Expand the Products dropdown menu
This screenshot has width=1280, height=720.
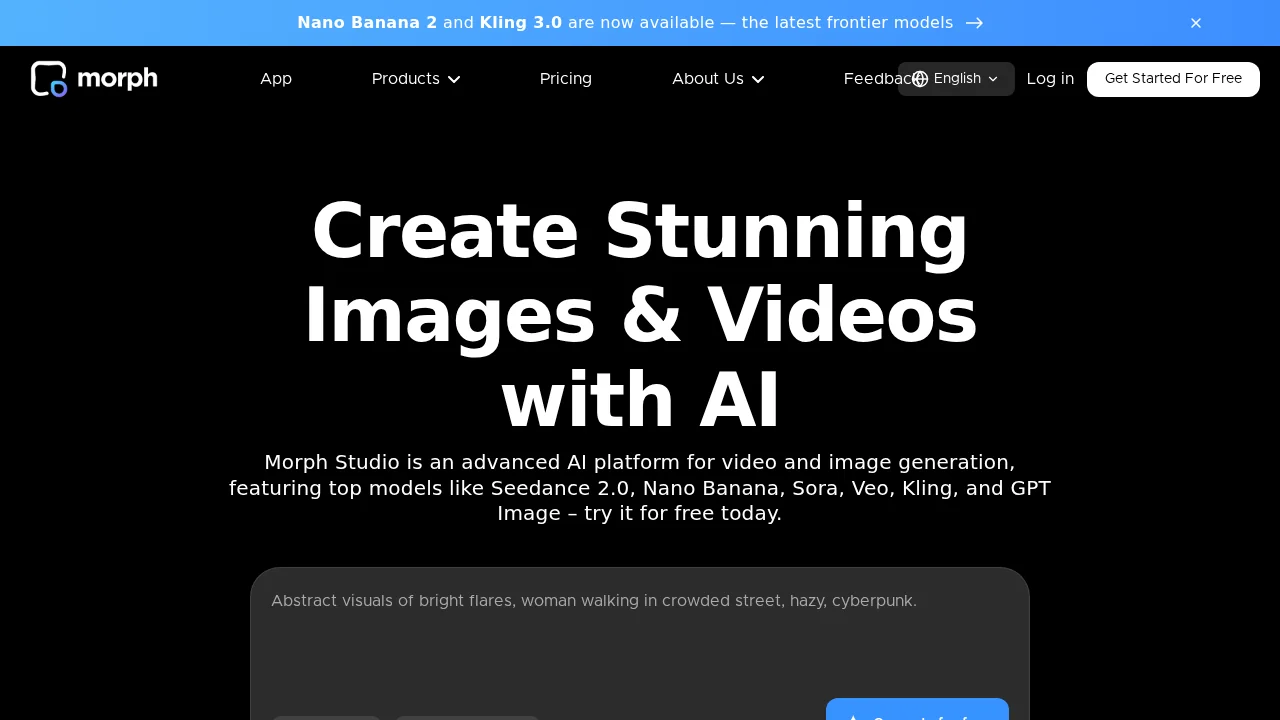click(x=416, y=79)
